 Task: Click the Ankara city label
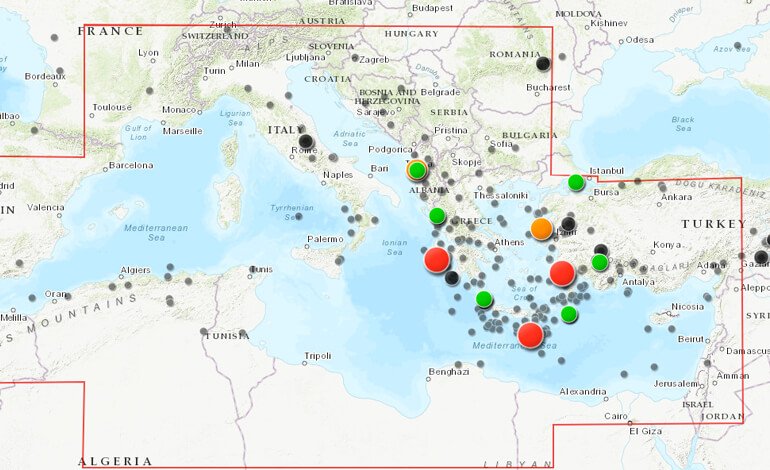click(677, 197)
